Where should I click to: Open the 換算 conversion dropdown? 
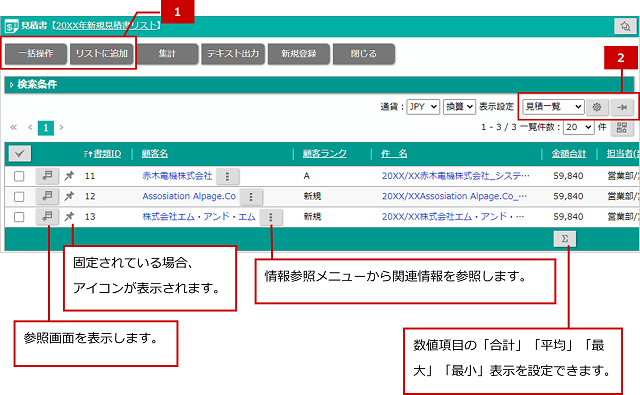pos(459,107)
